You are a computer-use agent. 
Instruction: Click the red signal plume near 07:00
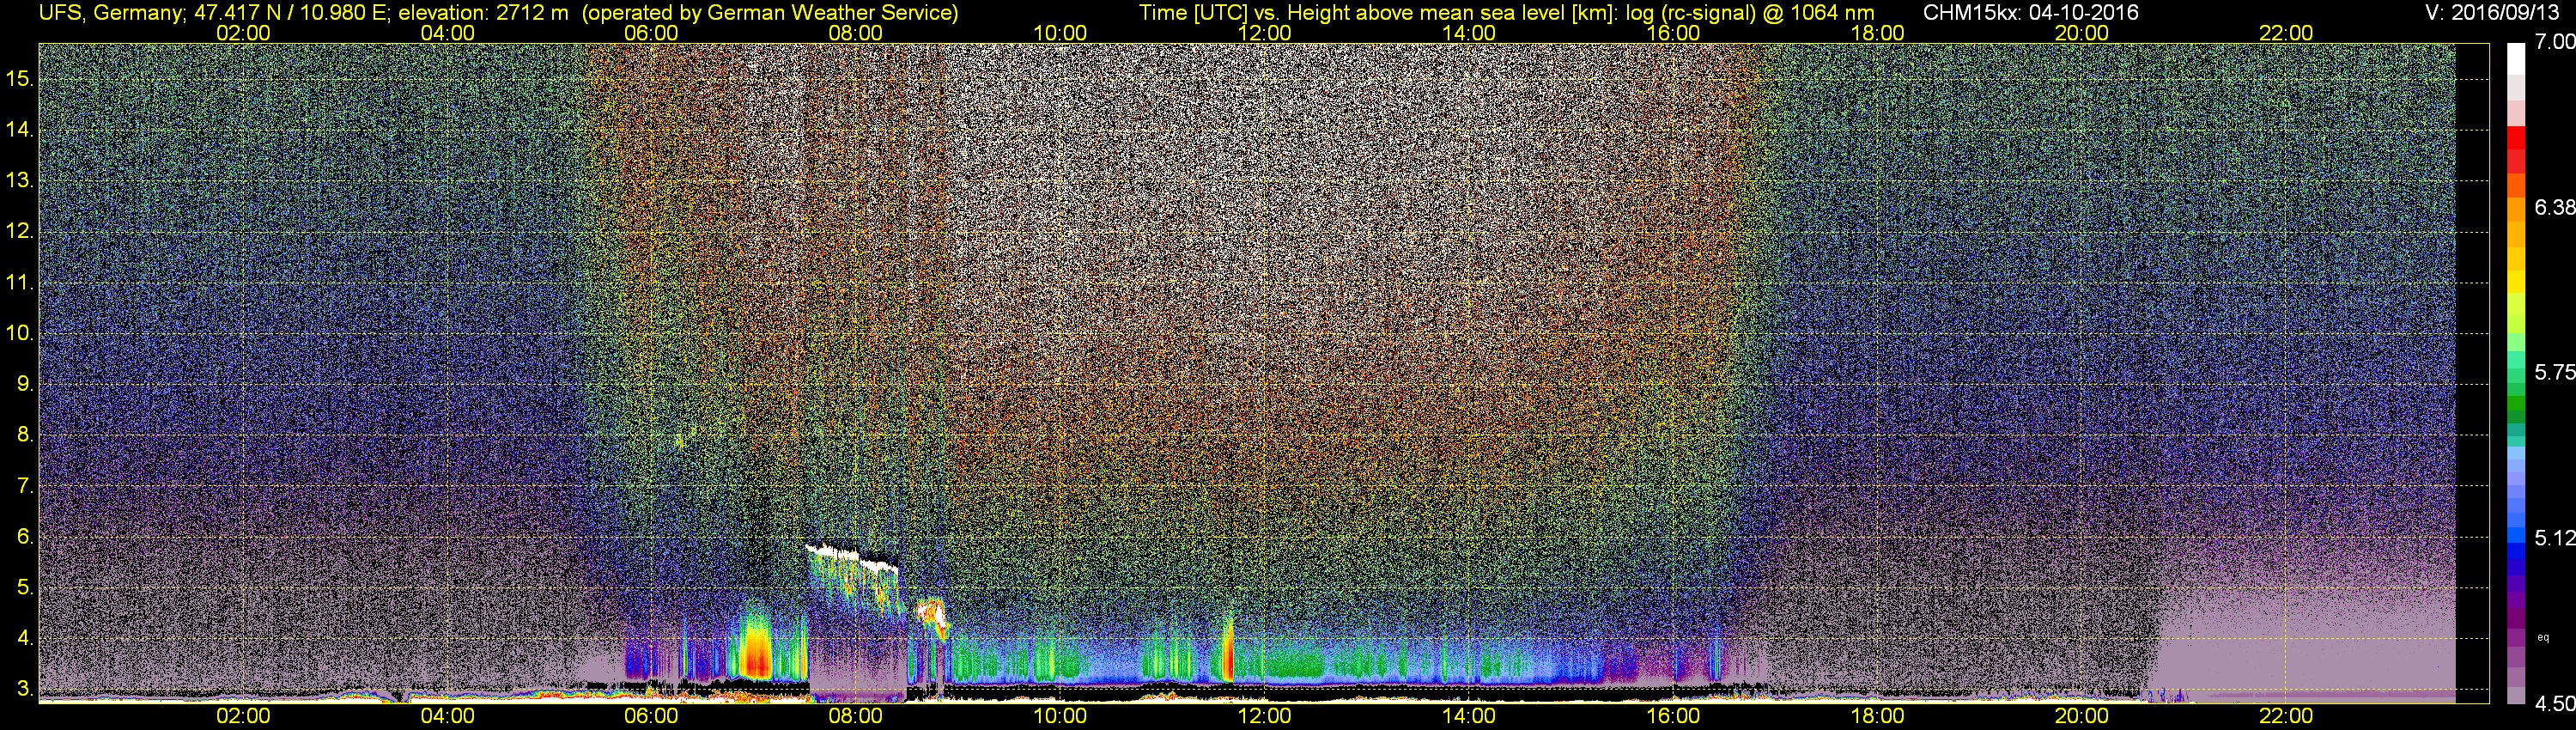coord(756,657)
